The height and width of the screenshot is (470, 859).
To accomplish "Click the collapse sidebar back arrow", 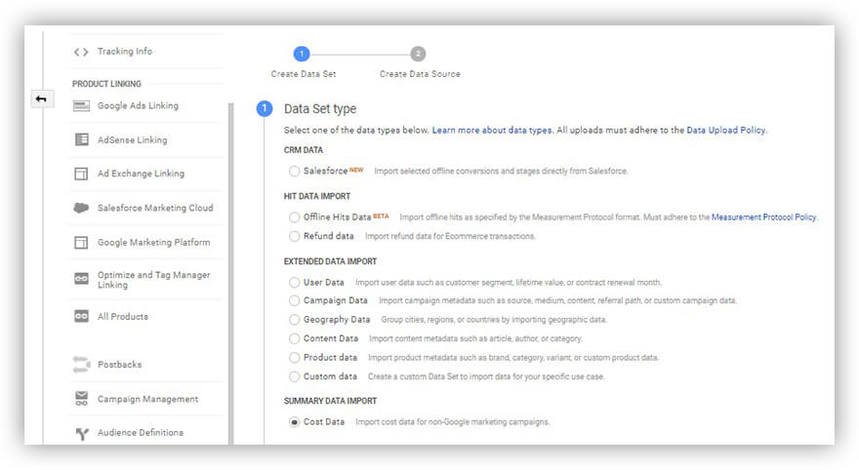I will (x=41, y=99).
